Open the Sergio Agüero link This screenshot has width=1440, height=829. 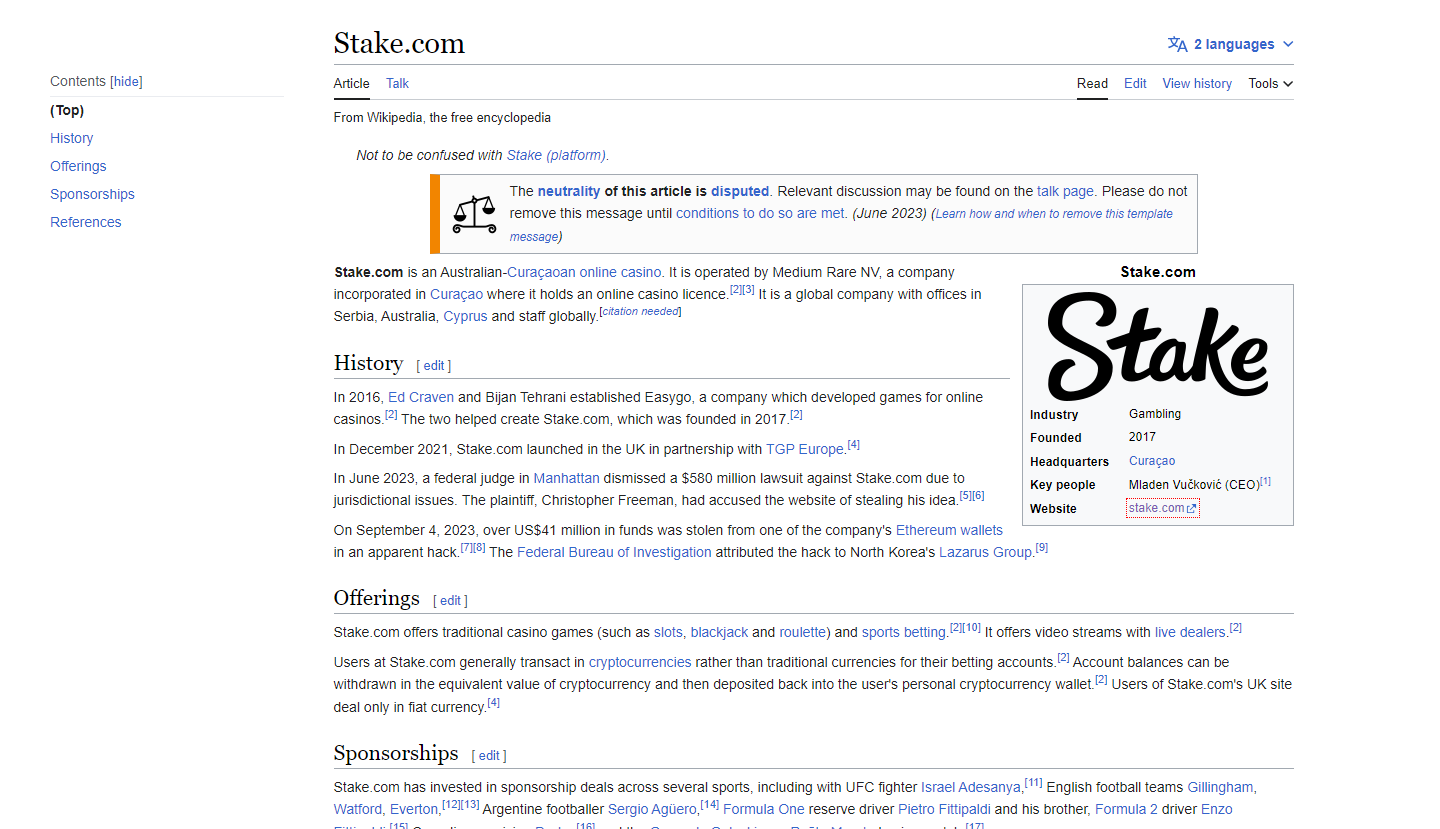point(653,809)
